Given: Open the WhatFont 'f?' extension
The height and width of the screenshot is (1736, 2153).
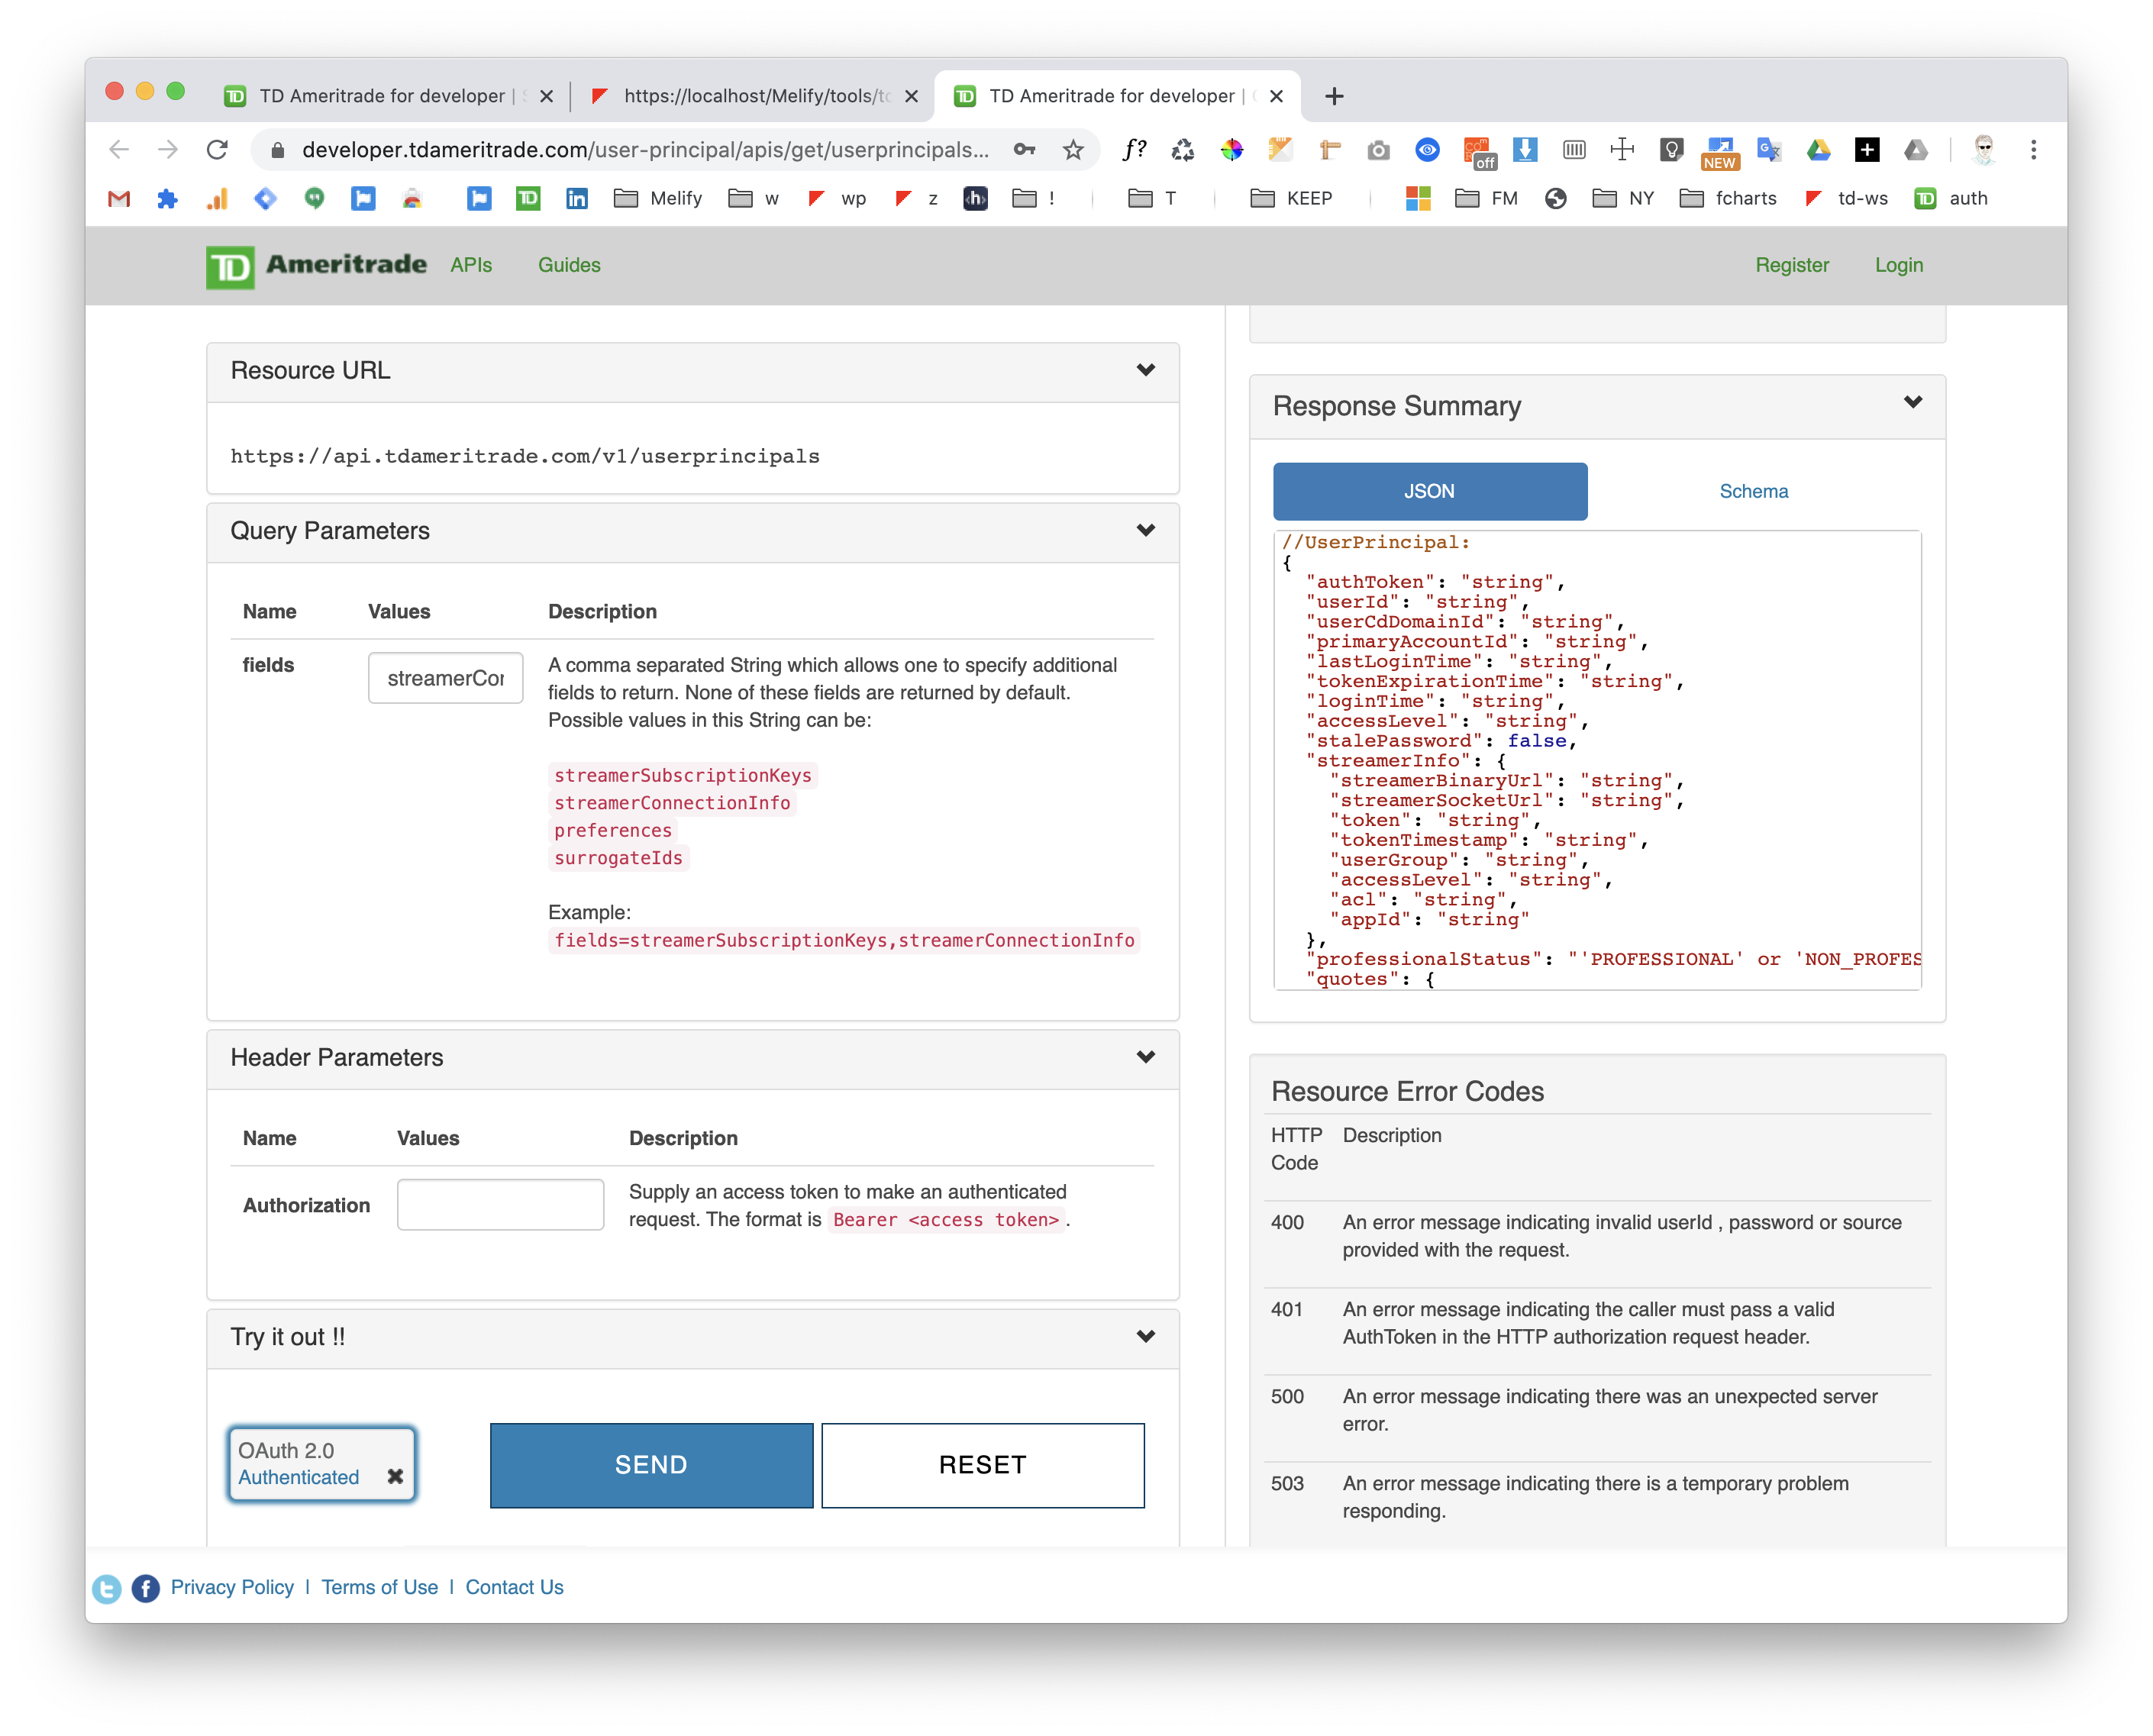Looking at the screenshot, I should tap(1134, 150).
